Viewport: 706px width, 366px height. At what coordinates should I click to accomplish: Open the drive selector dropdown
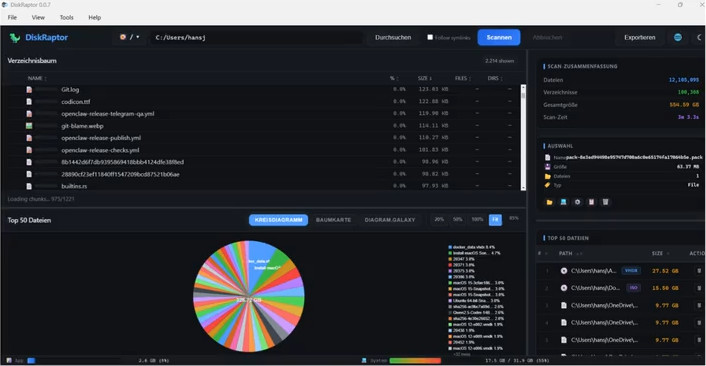(x=130, y=37)
